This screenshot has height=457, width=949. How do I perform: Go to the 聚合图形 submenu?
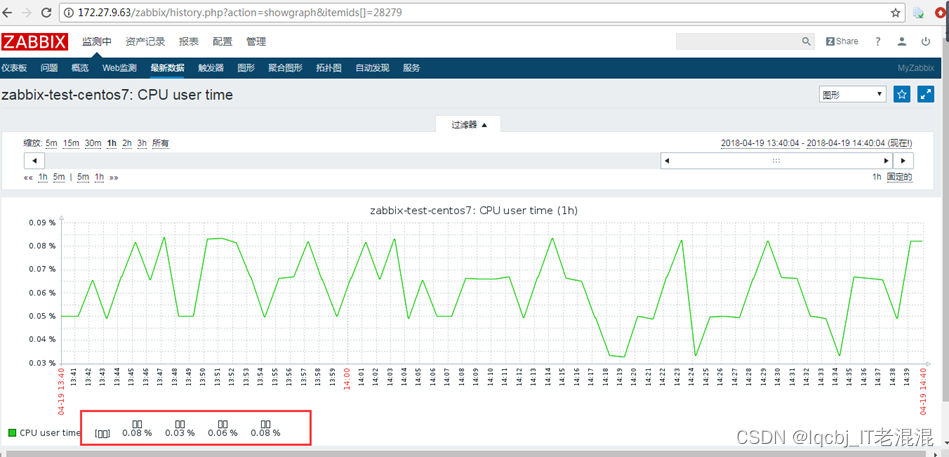click(x=285, y=68)
